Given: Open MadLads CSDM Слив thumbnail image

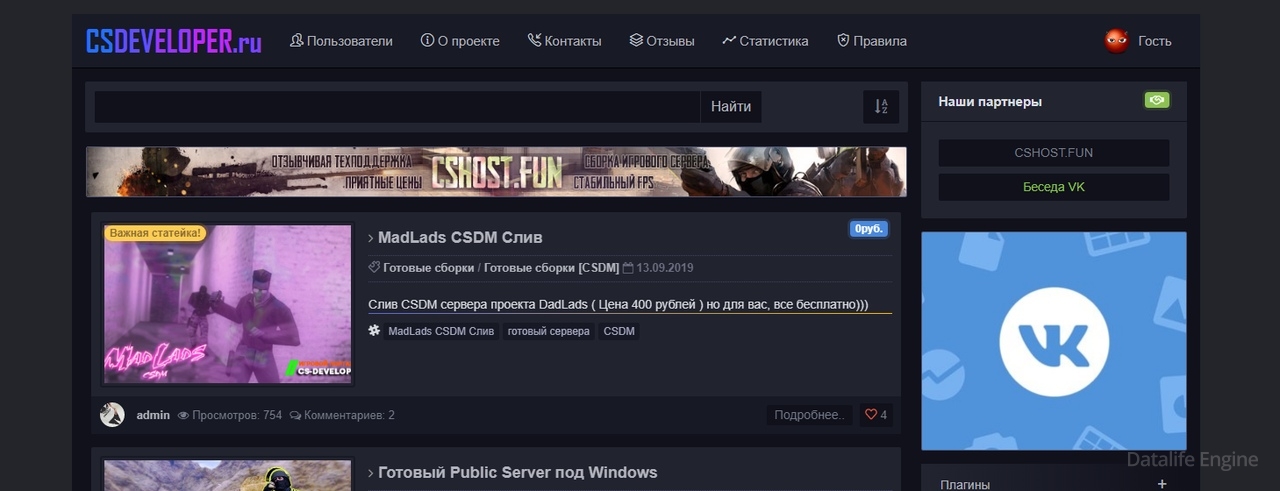Looking at the screenshot, I should click(x=228, y=304).
